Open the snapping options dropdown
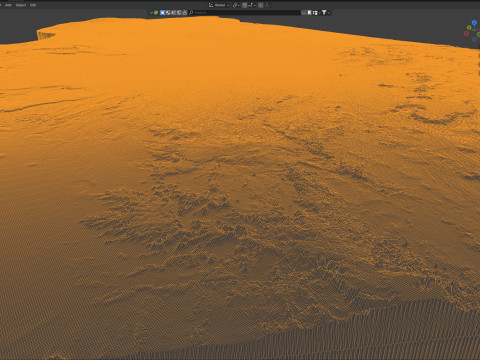Image resolution: width=480 pixels, height=360 pixels. (252, 5)
